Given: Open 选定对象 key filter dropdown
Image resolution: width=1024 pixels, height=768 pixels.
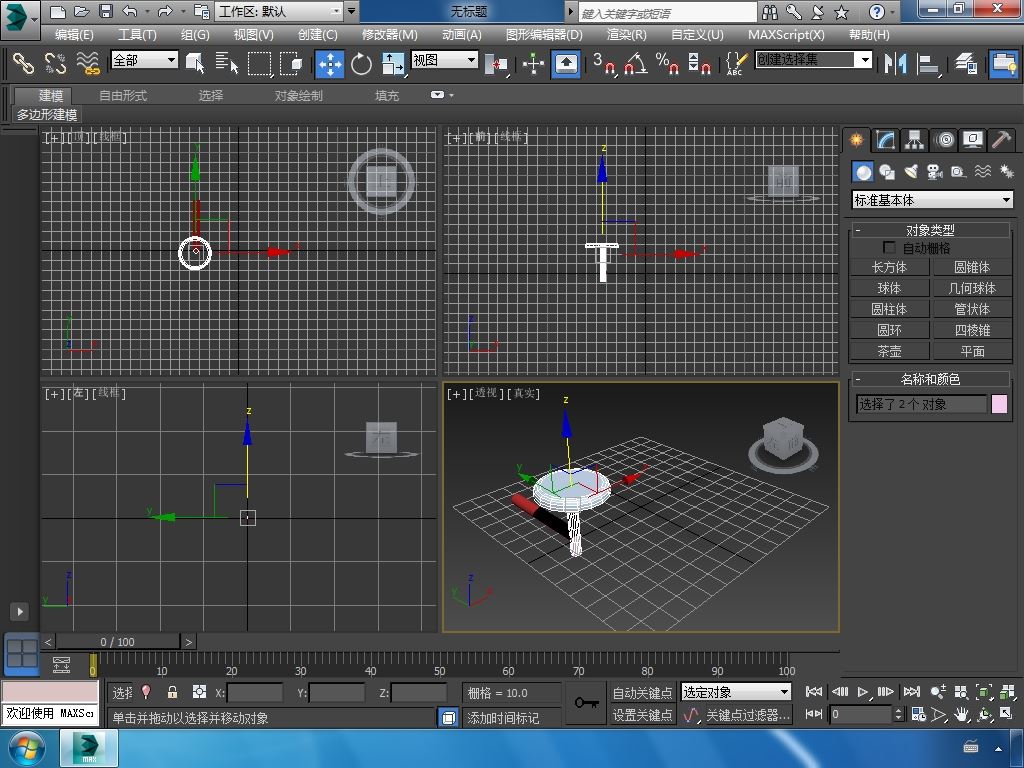Looking at the screenshot, I should pos(735,692).
